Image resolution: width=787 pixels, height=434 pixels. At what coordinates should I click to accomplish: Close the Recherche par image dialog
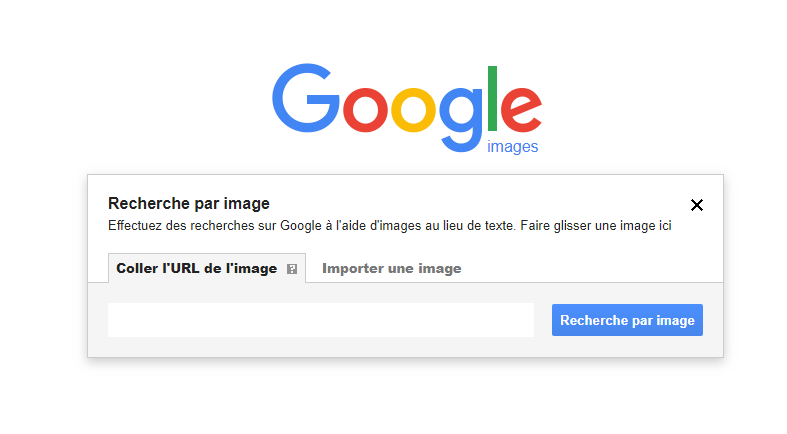click(x=697, y=205)
